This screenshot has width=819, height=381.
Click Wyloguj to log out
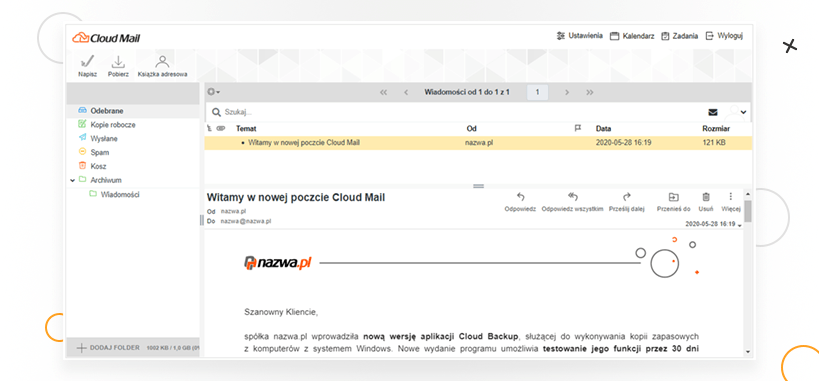coord(724,36)
